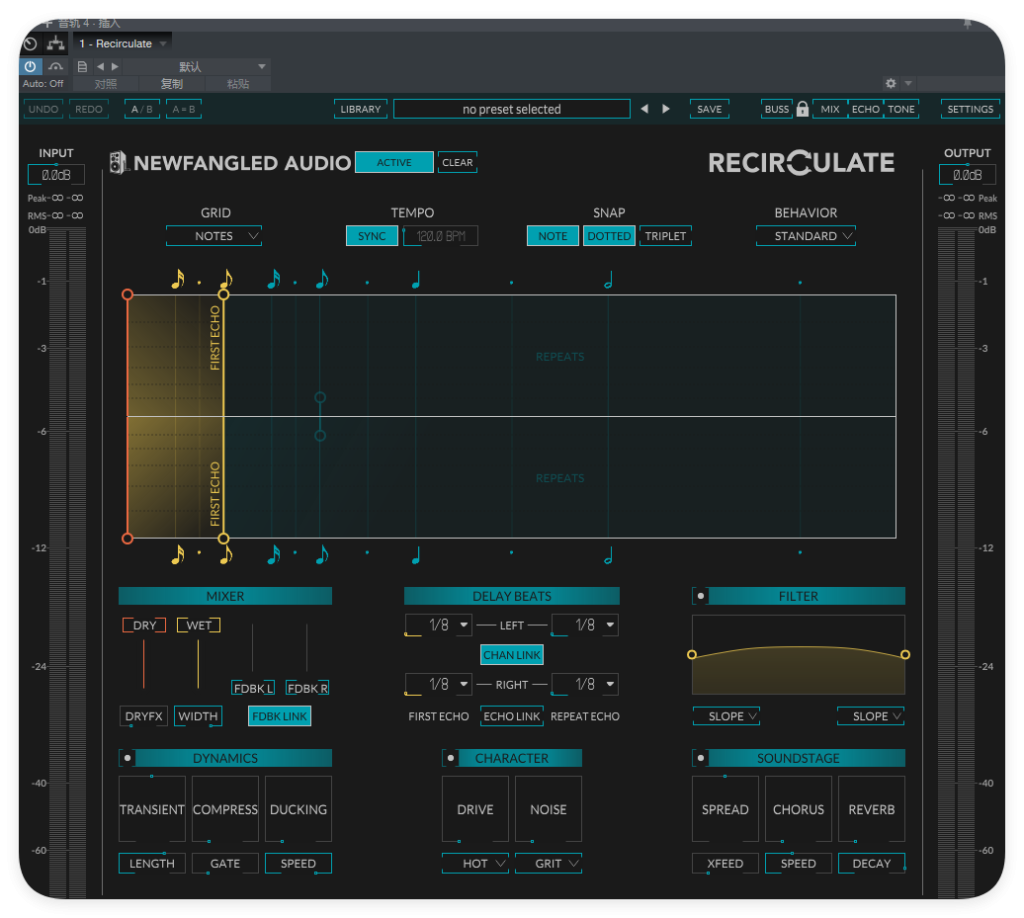Image resolution: width=1024 pixels, height=918 pixels.
Task: Click the Newfangled Audio speaker logo
Action: click(118, 163)
